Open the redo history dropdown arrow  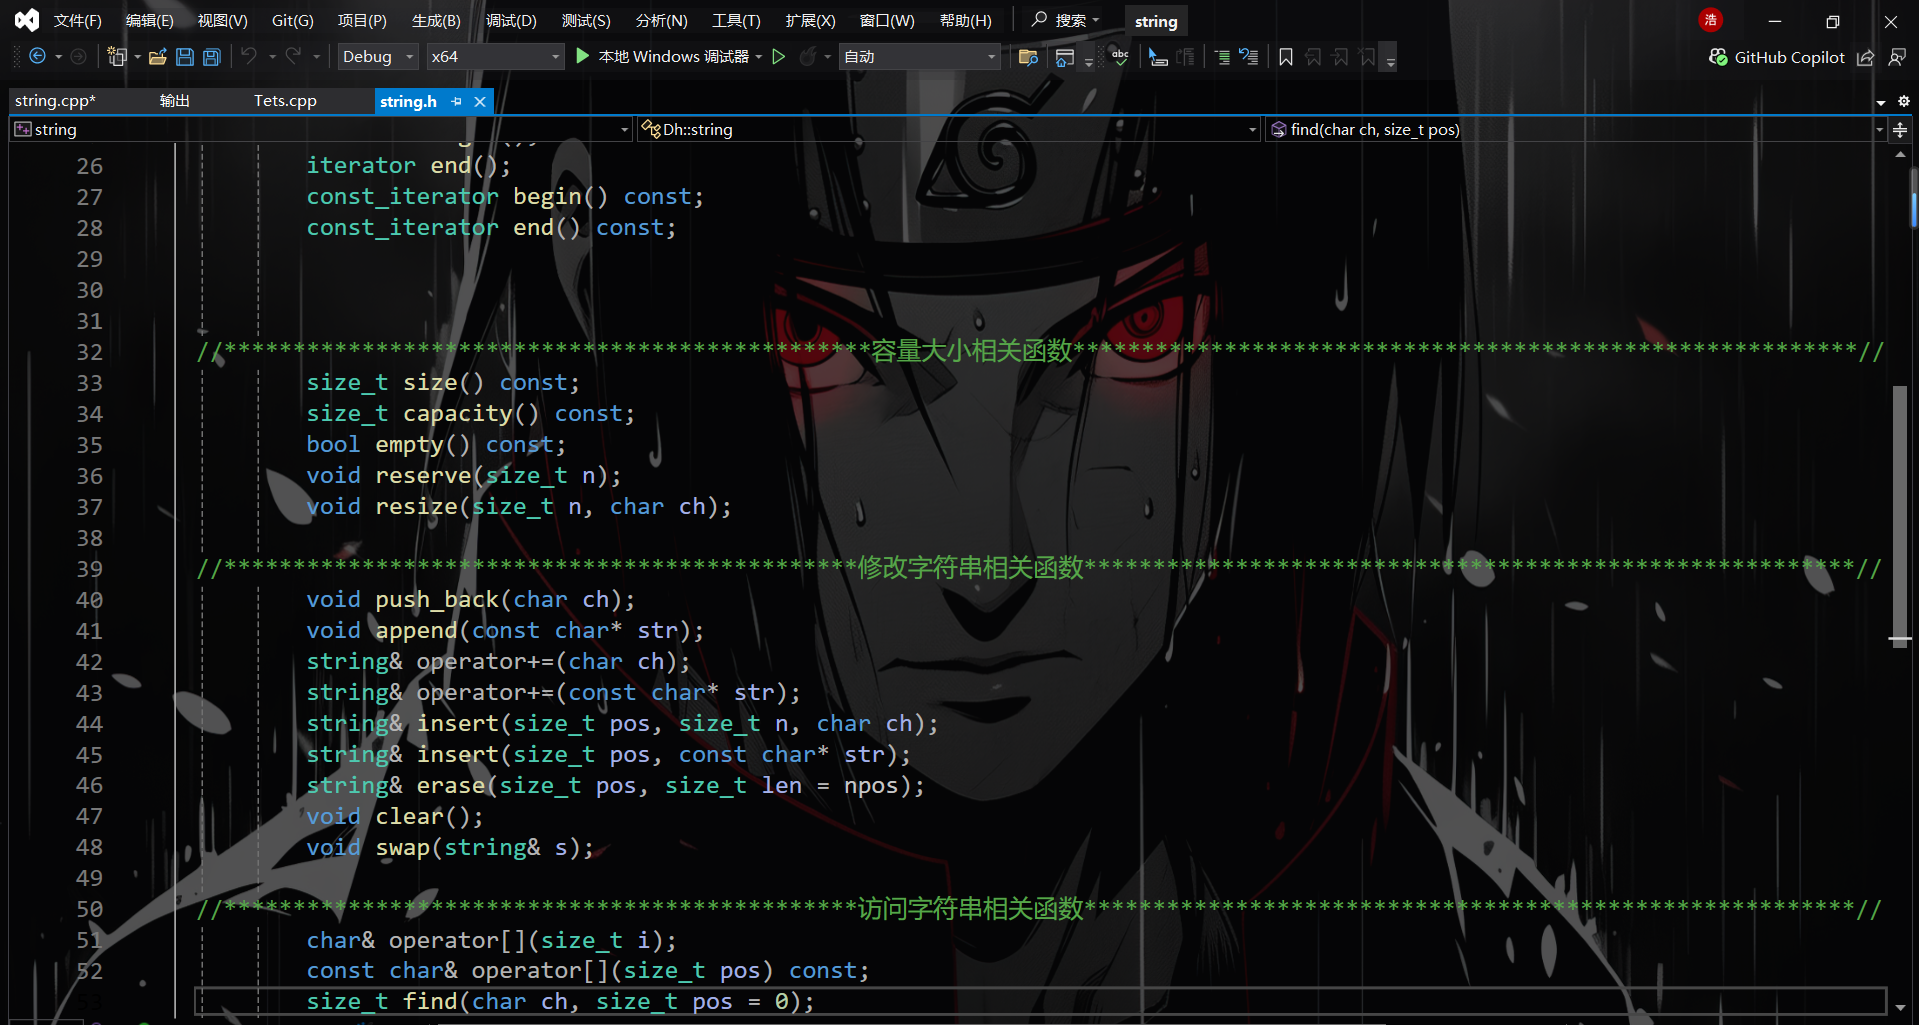(316, 57)
